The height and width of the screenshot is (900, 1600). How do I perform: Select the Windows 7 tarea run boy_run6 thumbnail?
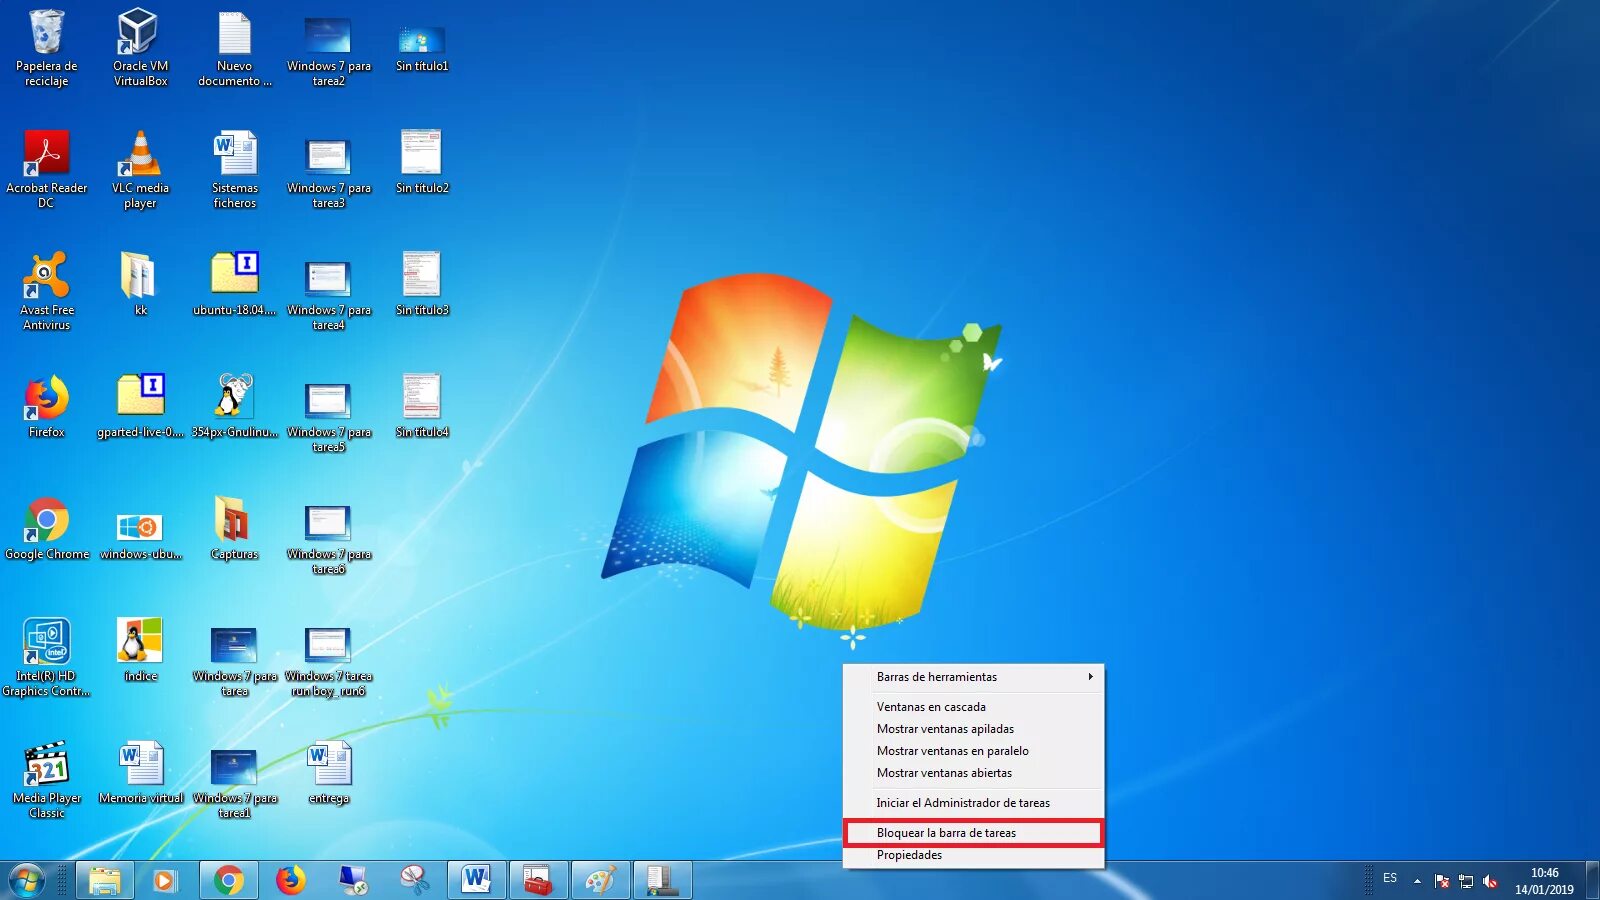tap(328, 646)
